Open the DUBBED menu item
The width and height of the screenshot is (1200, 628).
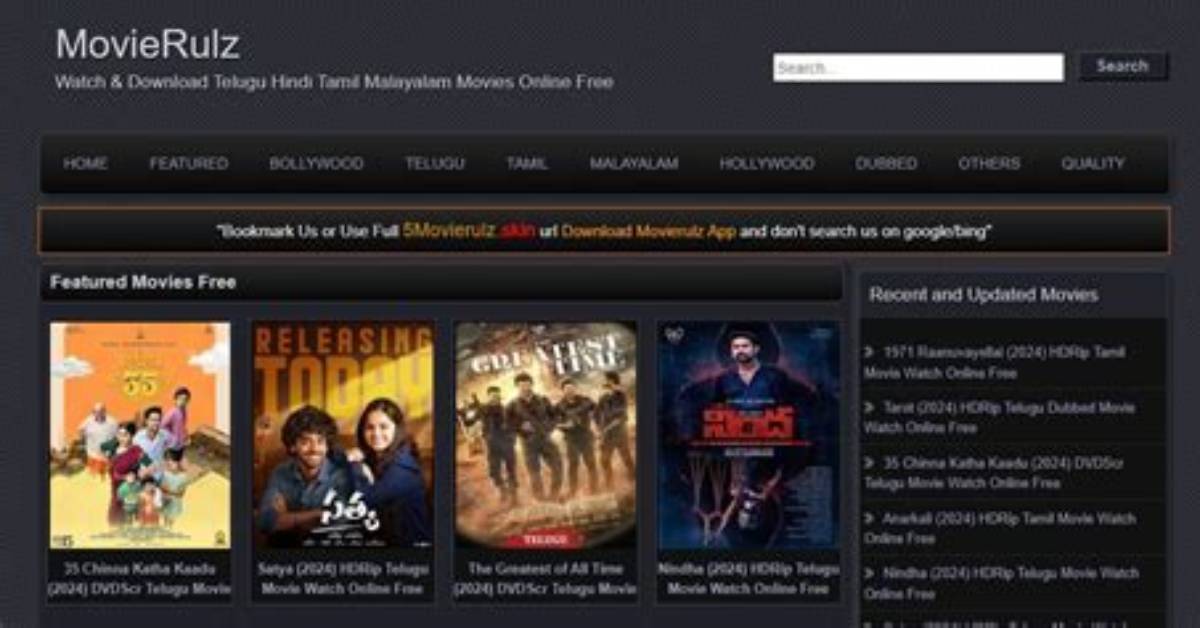pos(886,163)
